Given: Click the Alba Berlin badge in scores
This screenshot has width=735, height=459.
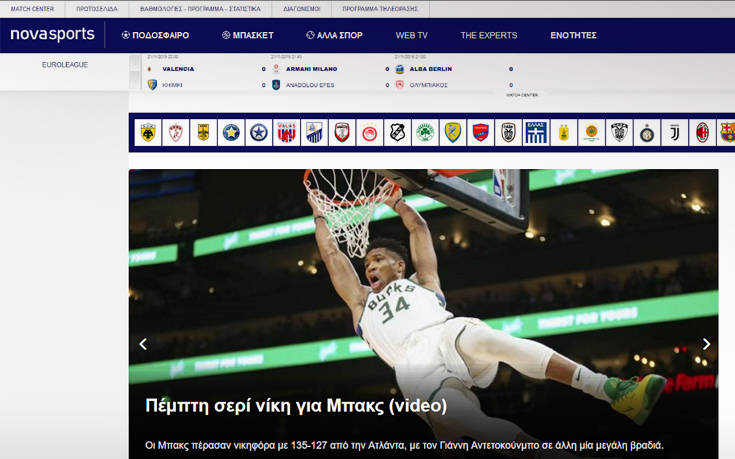Looking at the screenshot, I should (x=399, y=69).
